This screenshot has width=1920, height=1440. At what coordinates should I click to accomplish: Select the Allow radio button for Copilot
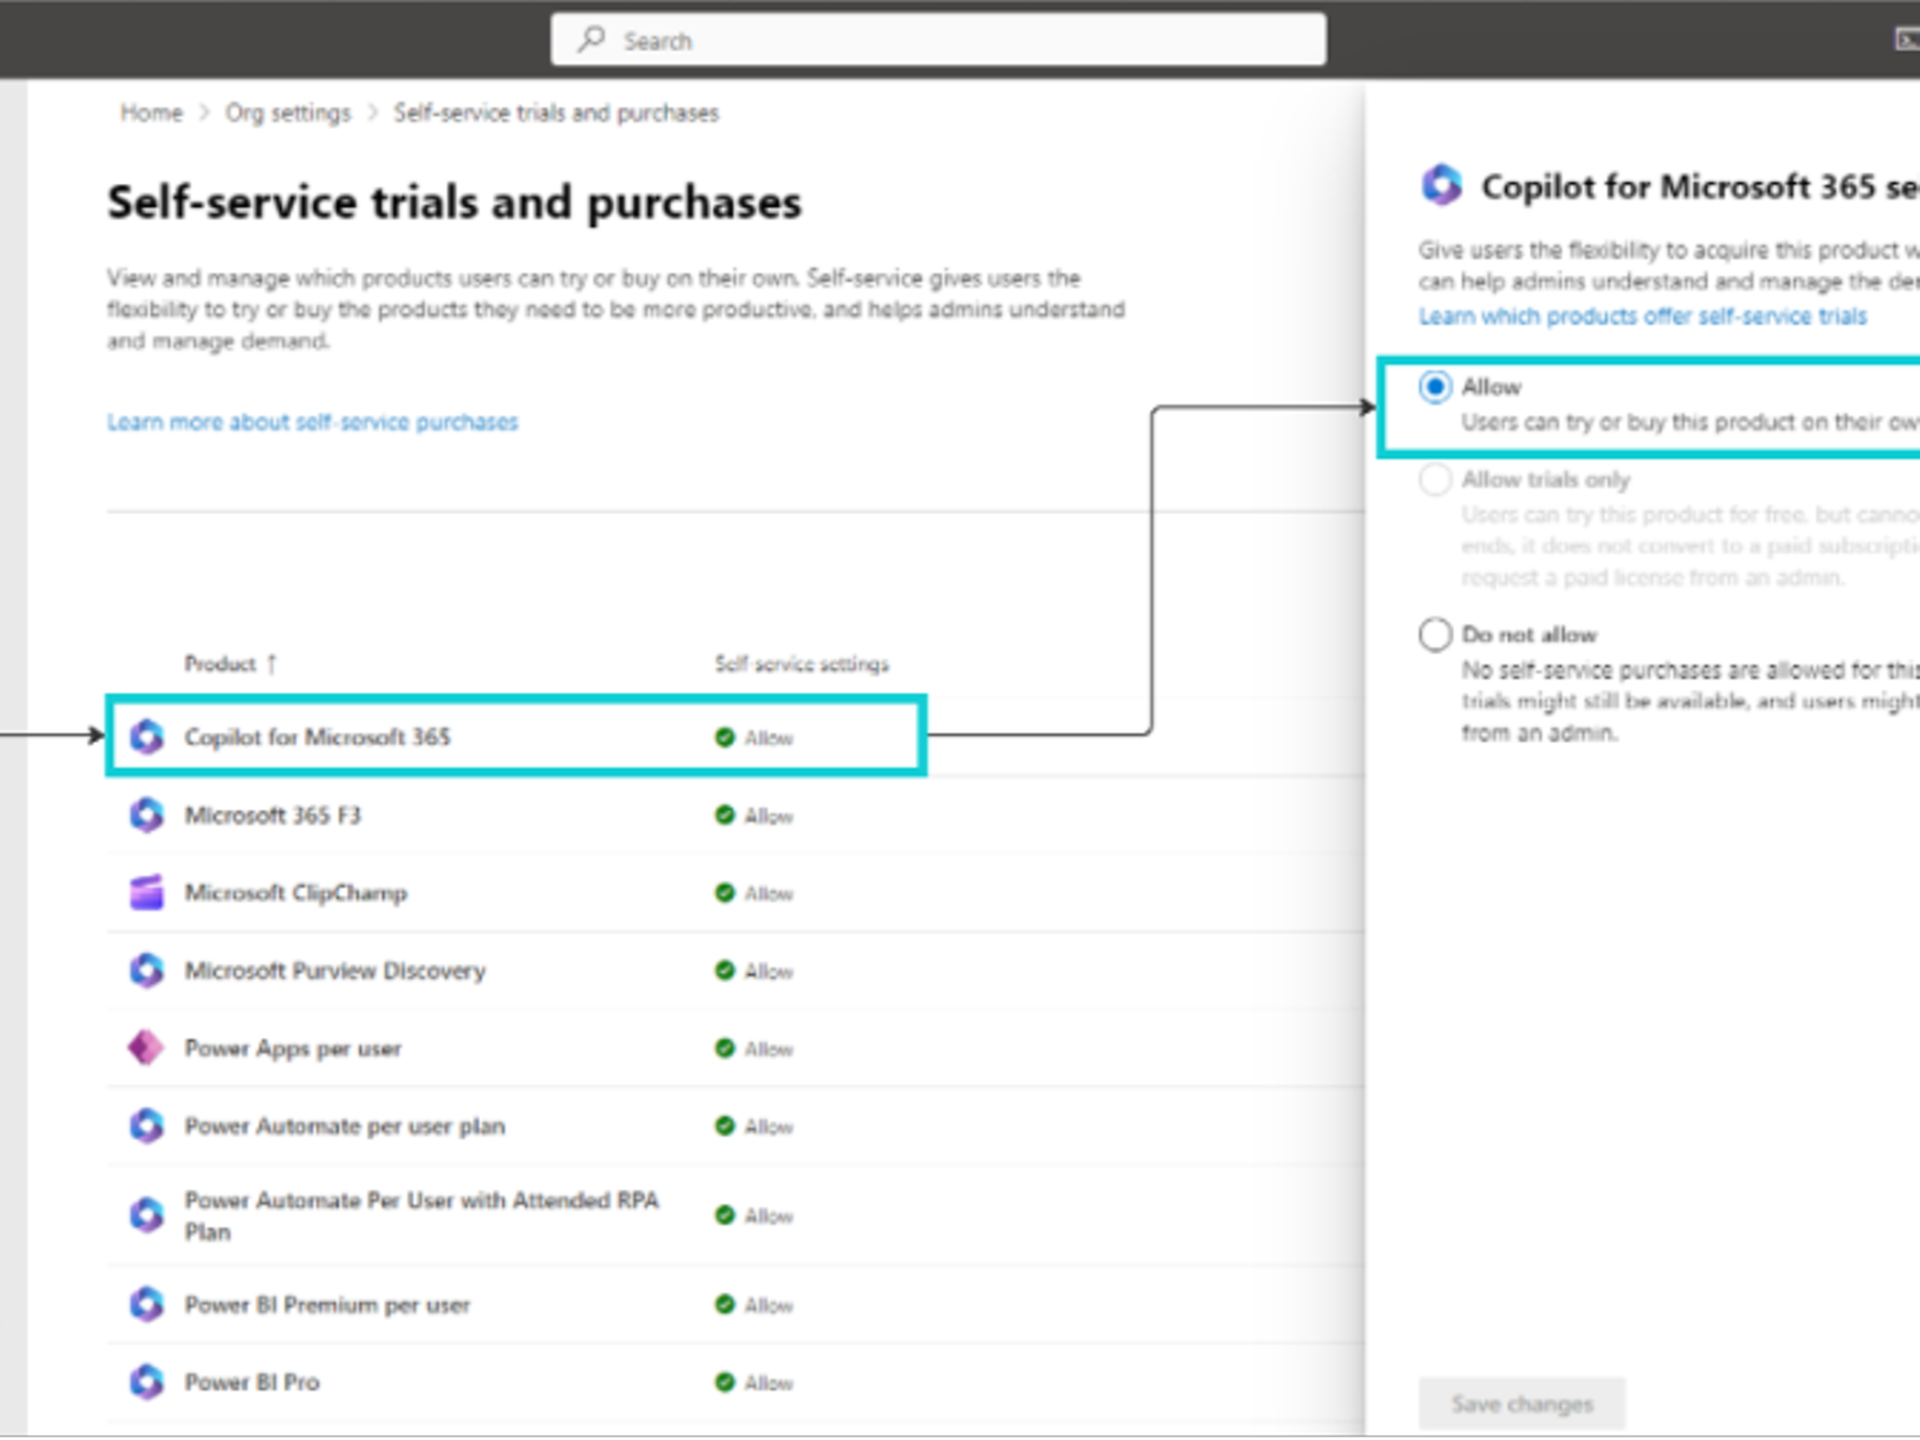click(x=1436, y=386)
